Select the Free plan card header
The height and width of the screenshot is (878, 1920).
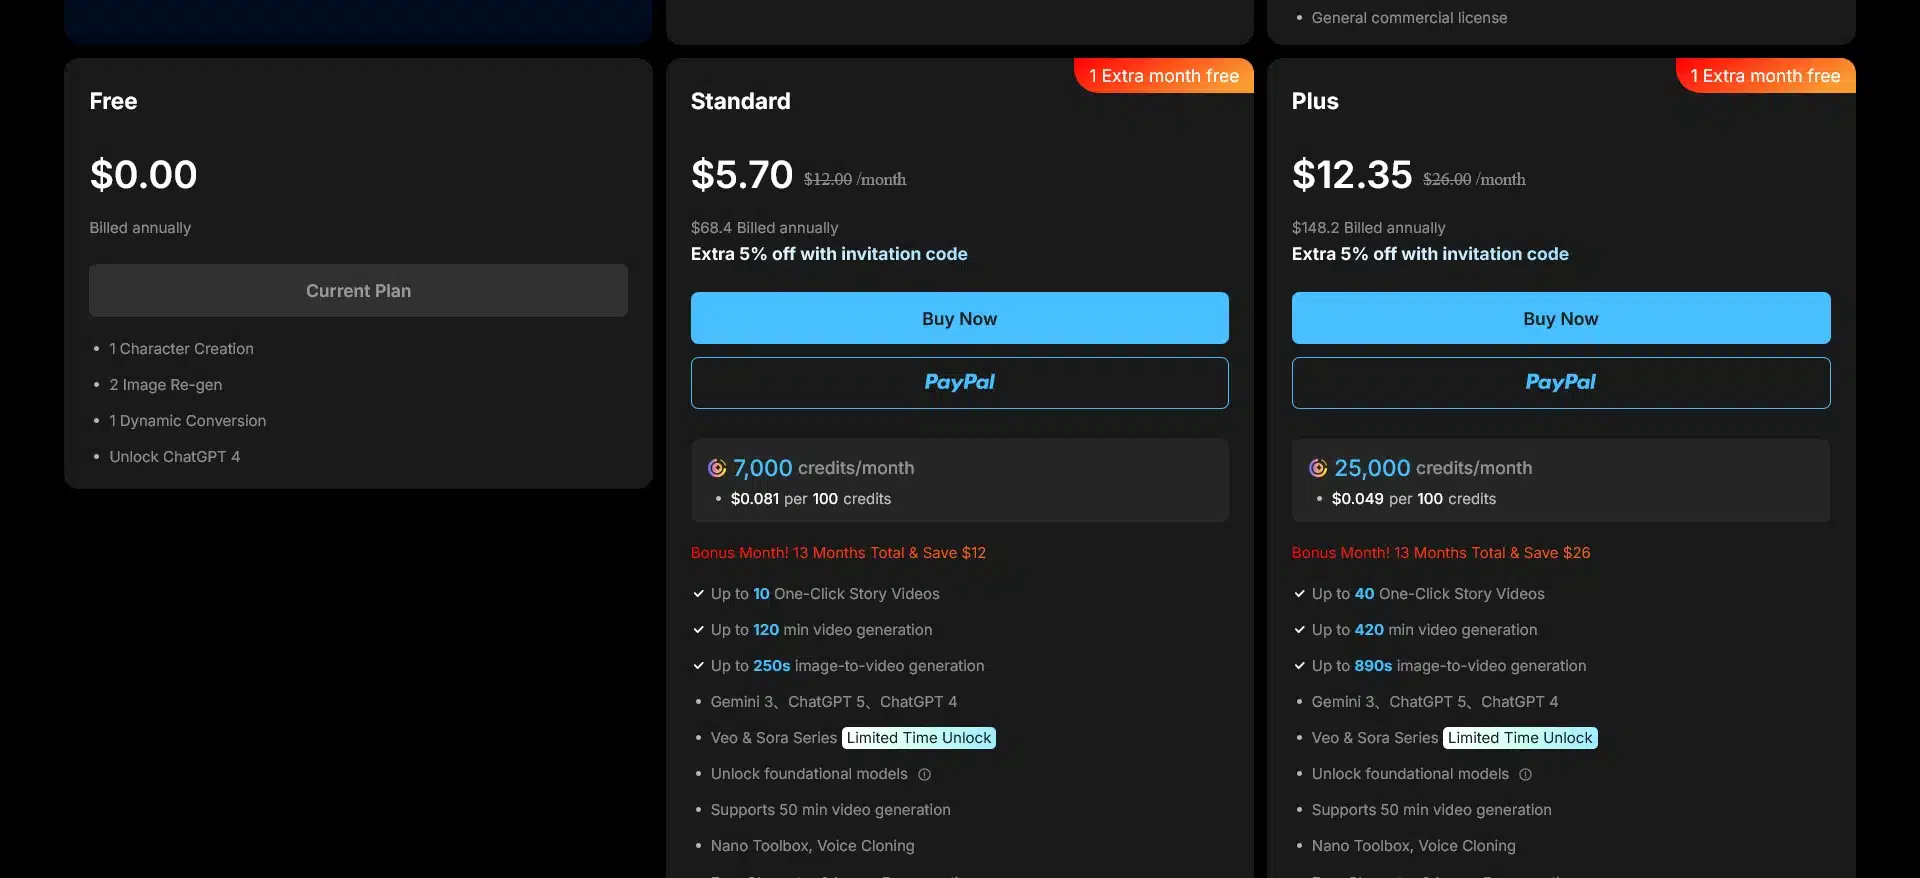coord(113,101)
